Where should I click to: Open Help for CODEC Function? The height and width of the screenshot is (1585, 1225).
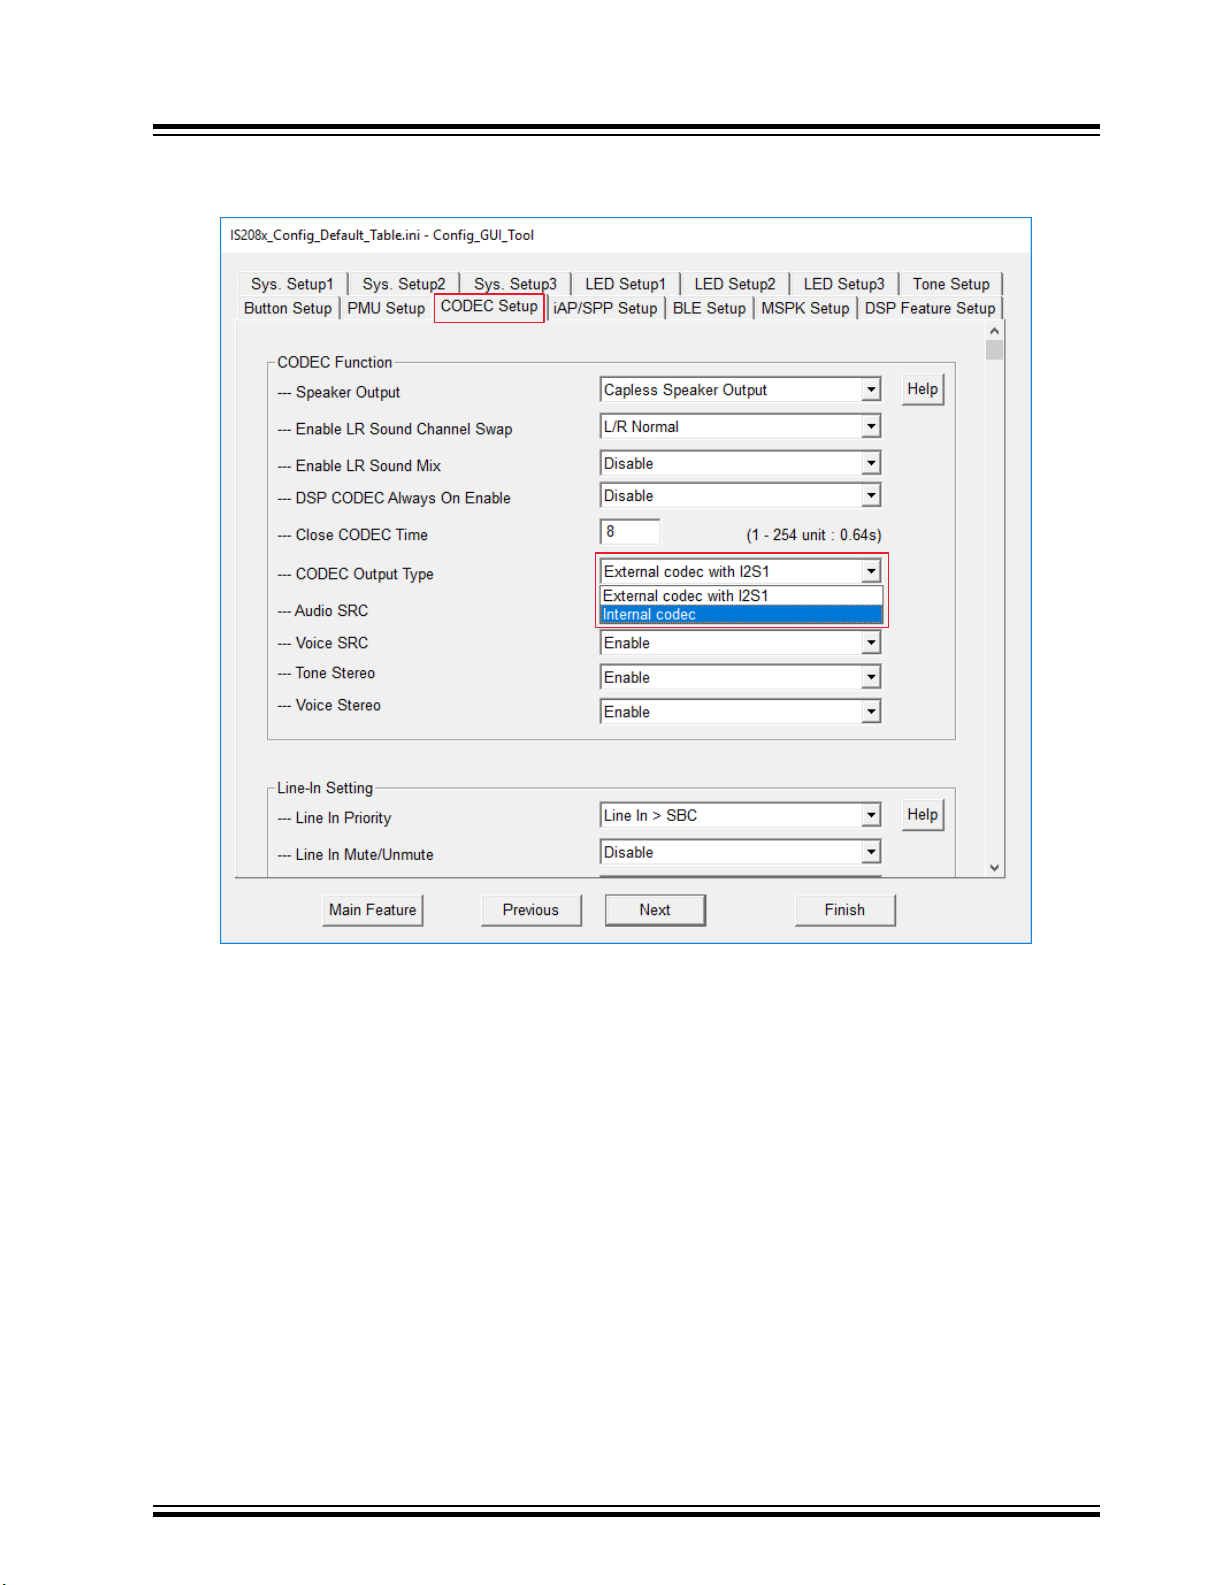click(923, 390)
